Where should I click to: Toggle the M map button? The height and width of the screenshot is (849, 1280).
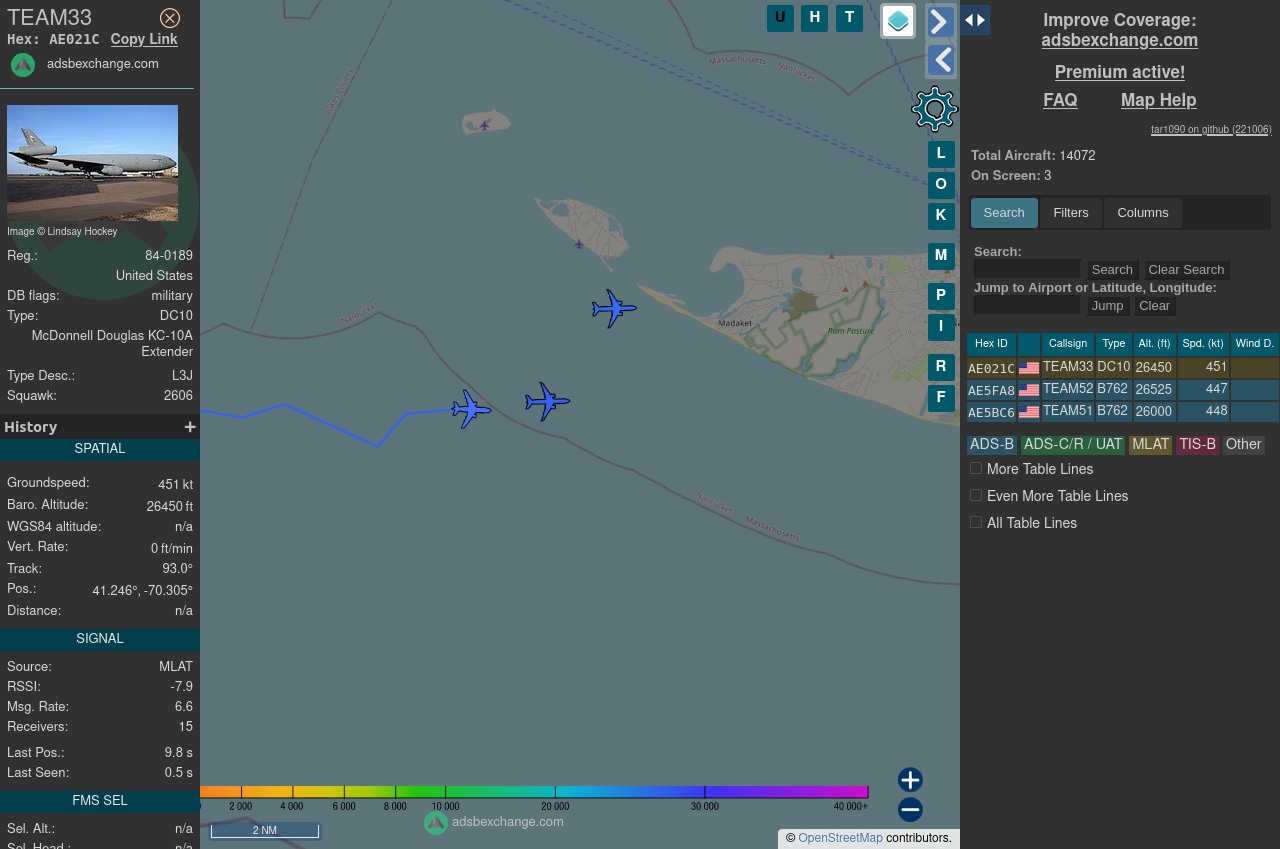[941, 256]
